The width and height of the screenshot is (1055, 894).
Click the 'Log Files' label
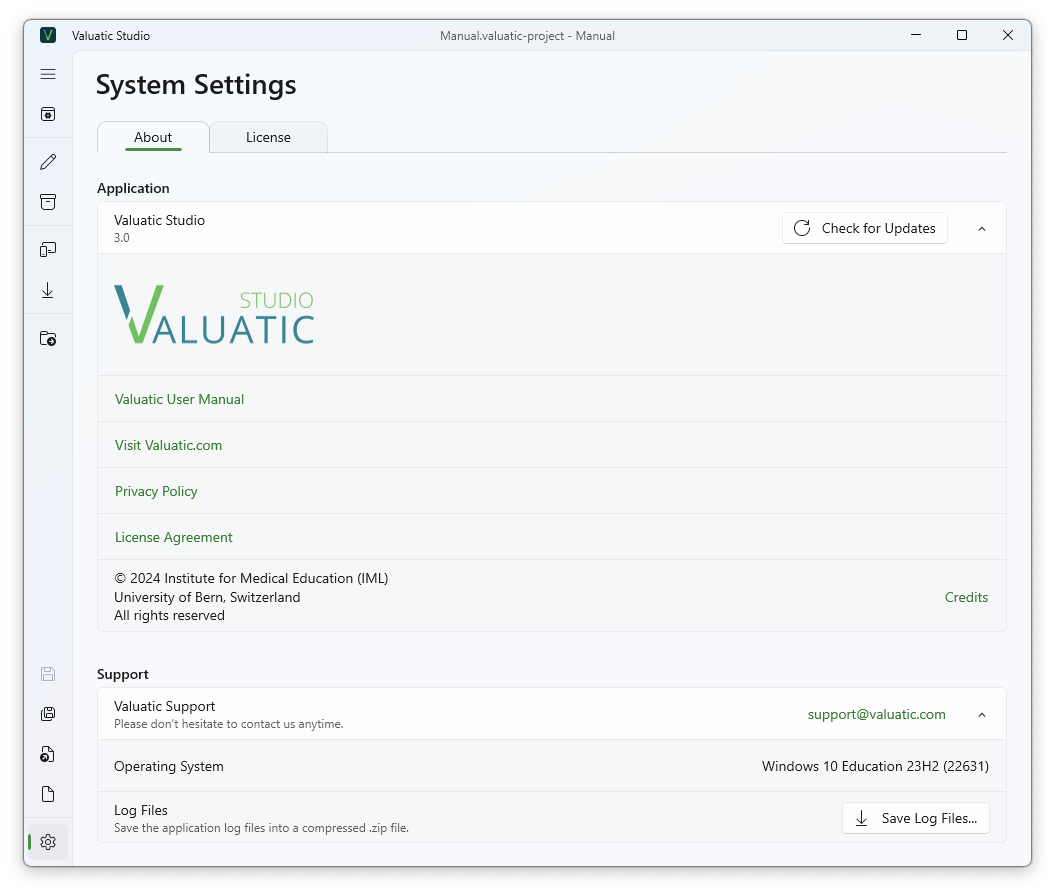click(x=141, y=811)
